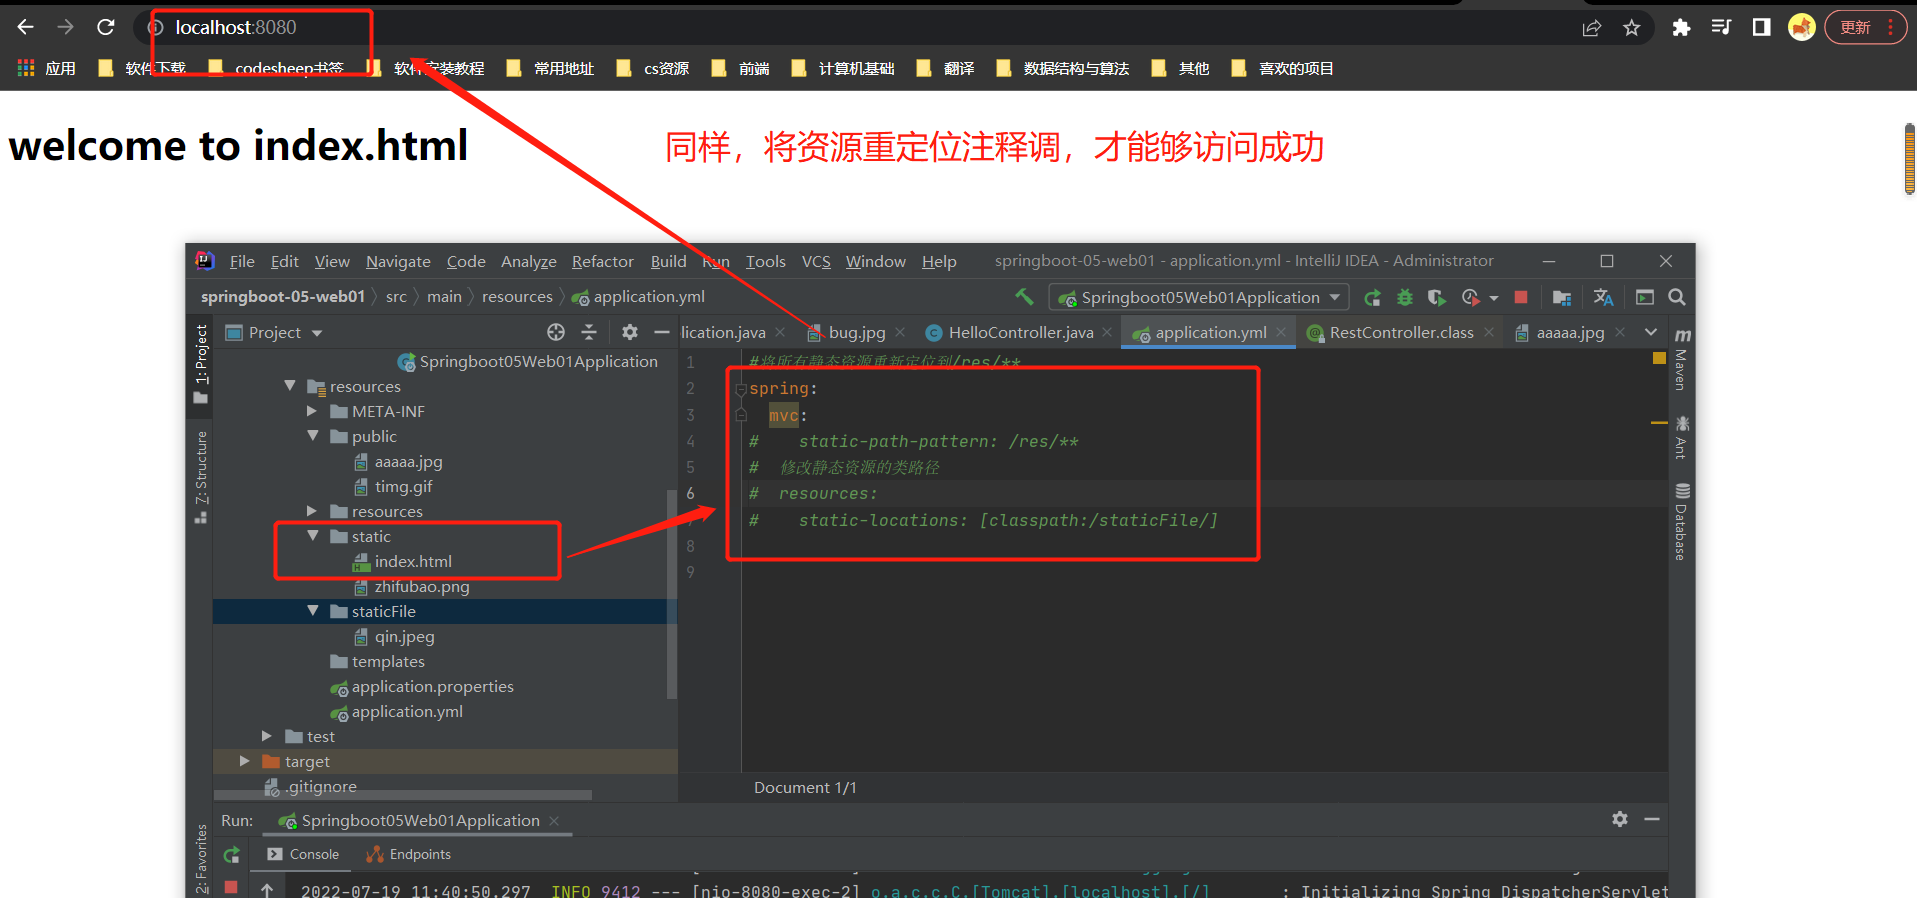The image size is (1917, 898).
Task: Open the 其他 bookmark folder
Action: (1181, 68)
